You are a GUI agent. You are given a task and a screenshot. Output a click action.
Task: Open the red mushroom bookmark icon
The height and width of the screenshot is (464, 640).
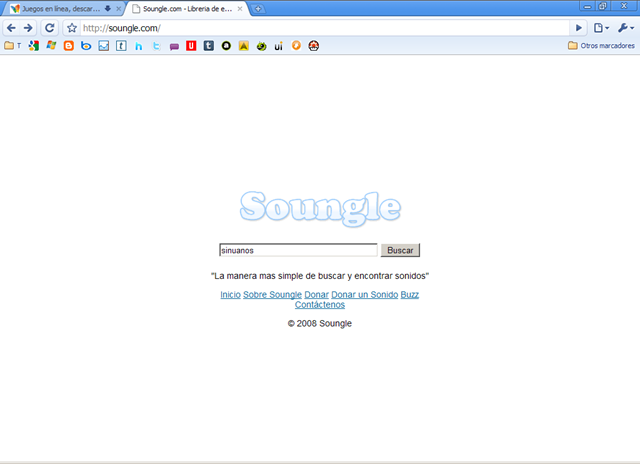313,46
